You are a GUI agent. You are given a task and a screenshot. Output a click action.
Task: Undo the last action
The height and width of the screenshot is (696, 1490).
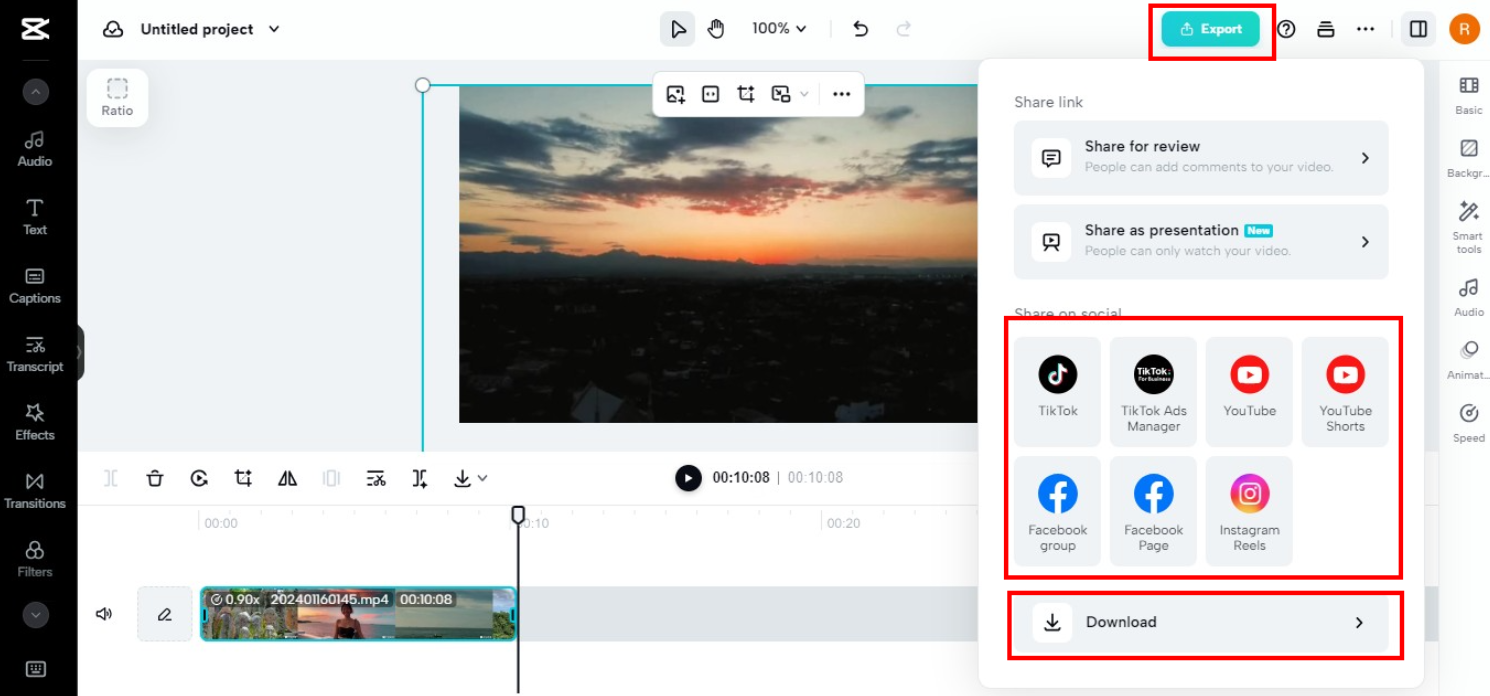[x=860, y=29]
